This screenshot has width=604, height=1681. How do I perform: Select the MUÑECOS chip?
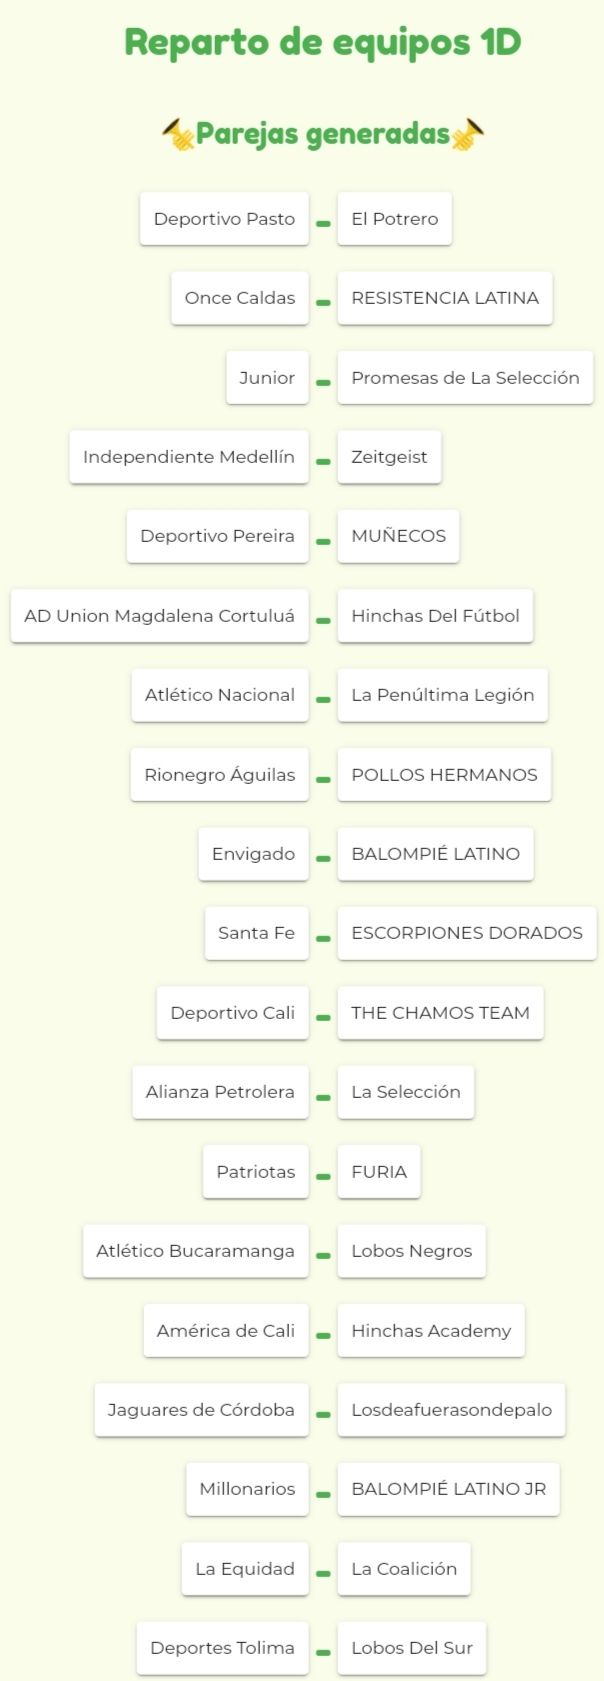click(398, 536)
